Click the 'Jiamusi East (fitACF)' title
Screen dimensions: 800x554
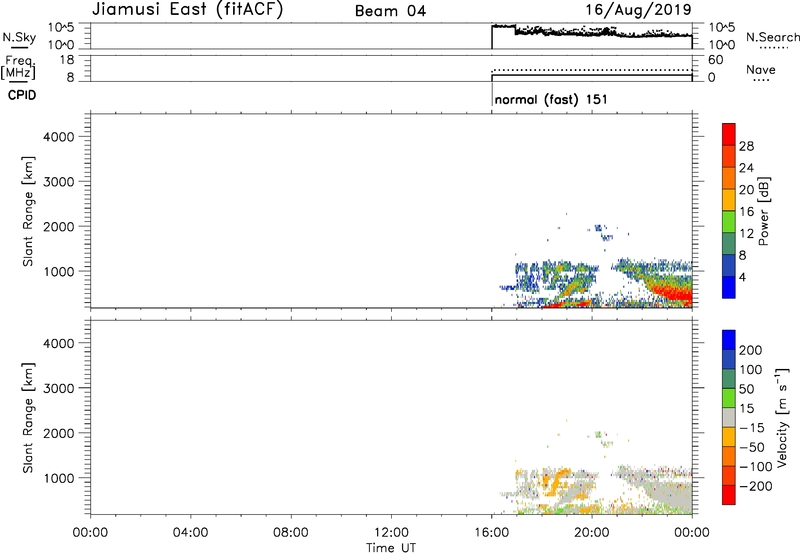coord(187,10)
